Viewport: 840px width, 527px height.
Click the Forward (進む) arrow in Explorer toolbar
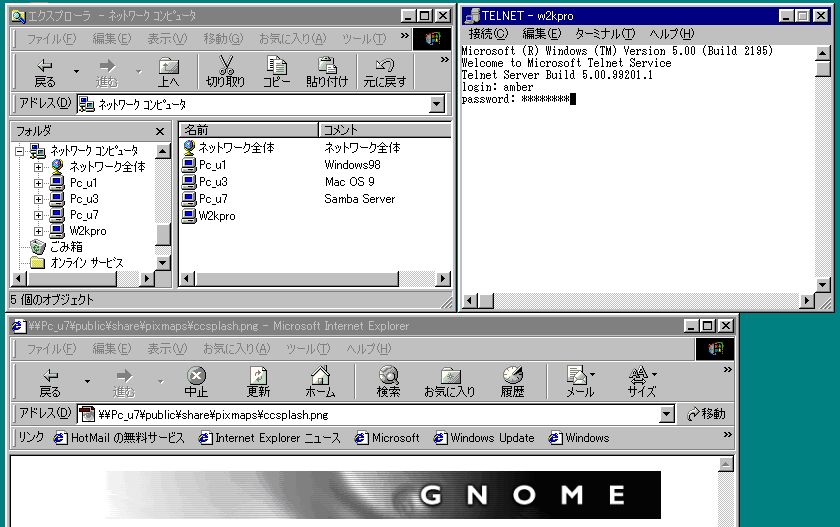[107, 66]
